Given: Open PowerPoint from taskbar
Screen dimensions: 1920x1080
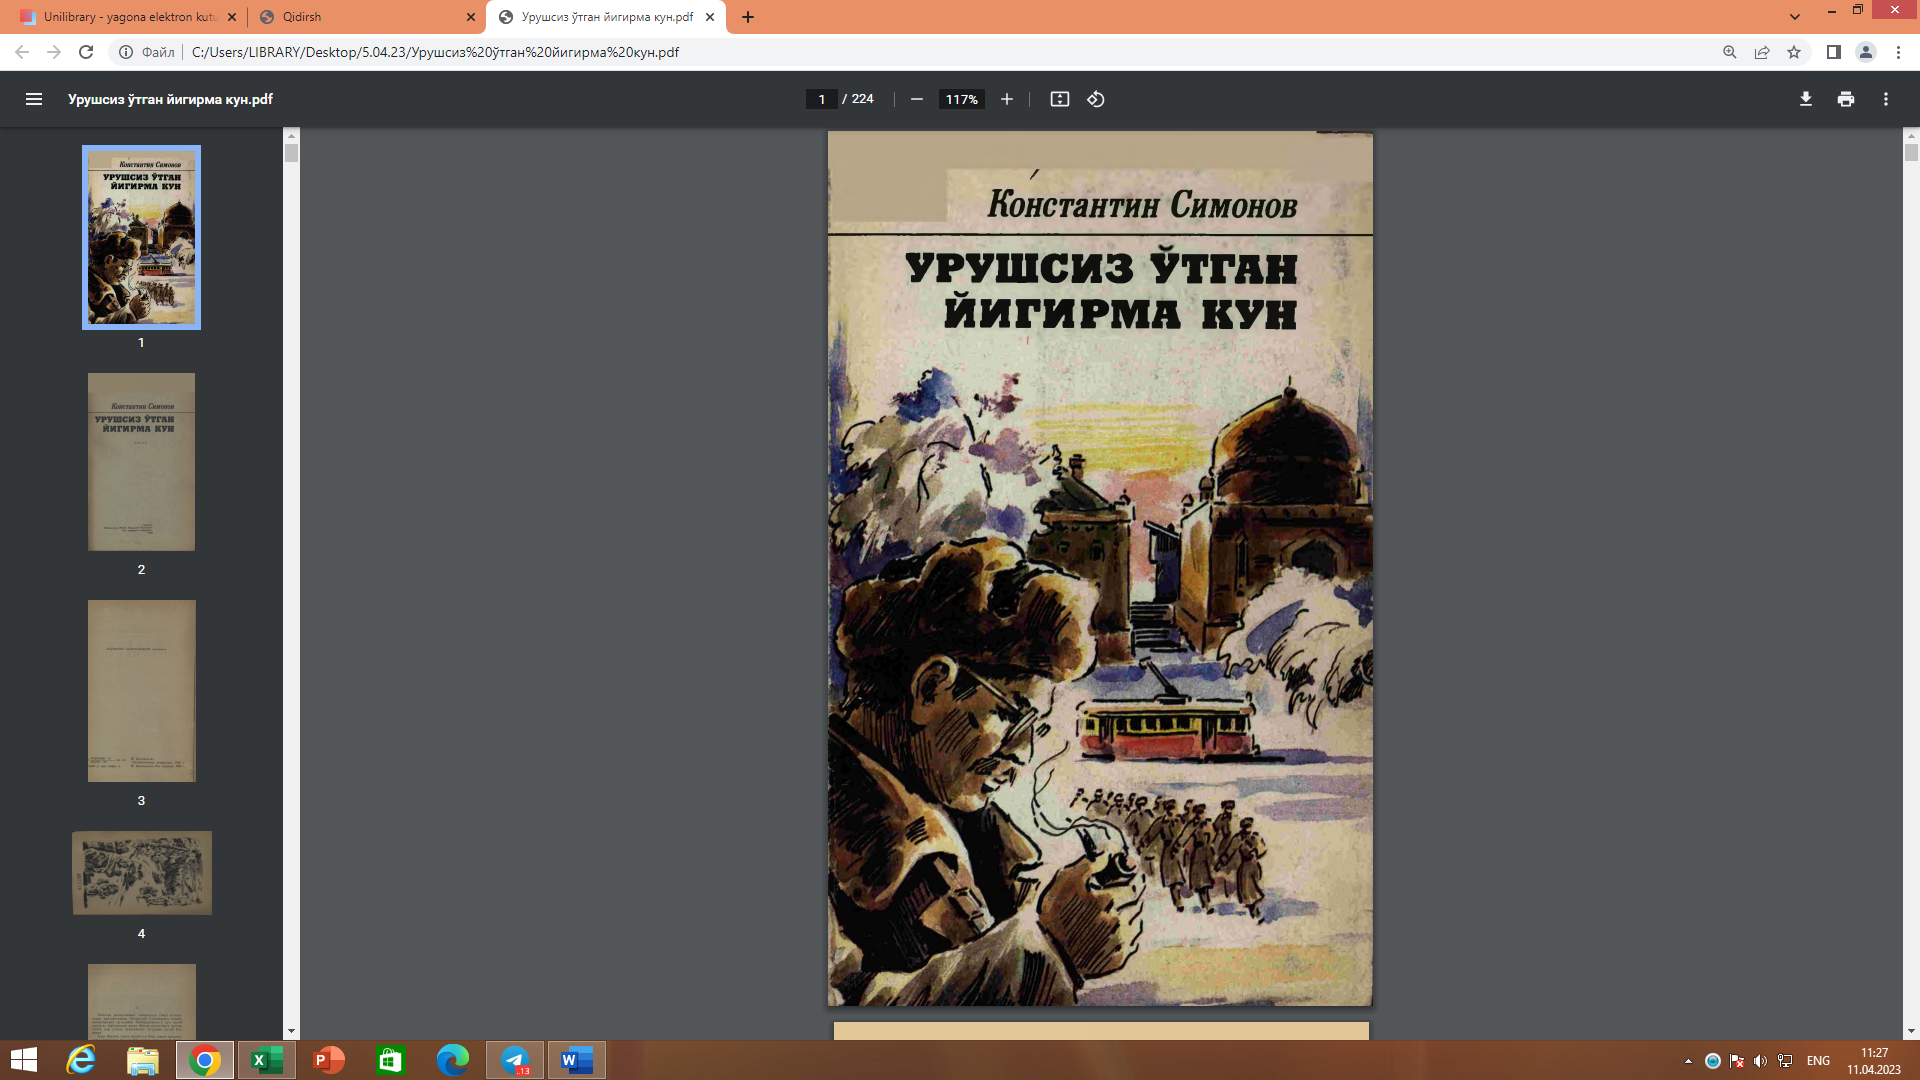Looking at the screenshot, I should (x=329, y=1060).
